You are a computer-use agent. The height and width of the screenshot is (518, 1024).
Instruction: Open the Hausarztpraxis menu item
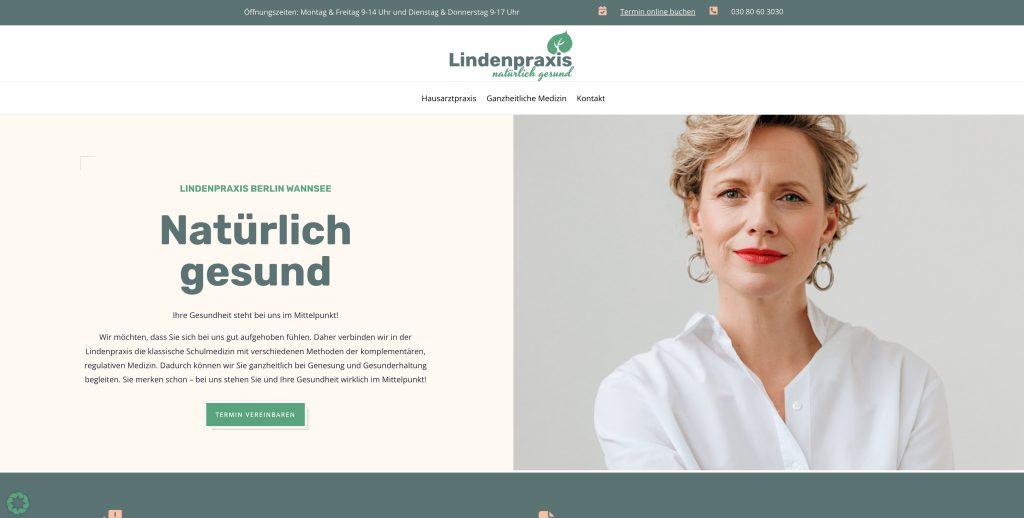pos(449,99)
